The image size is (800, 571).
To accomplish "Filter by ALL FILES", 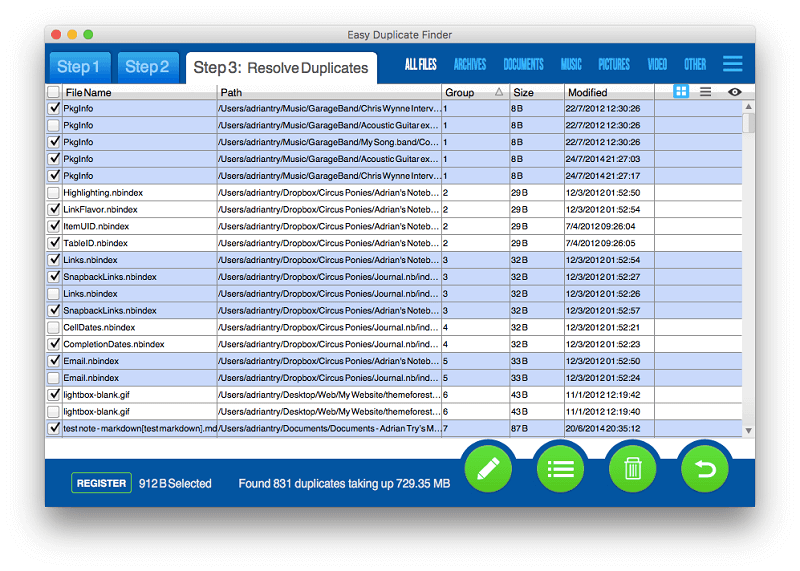I will pos(421,64).
